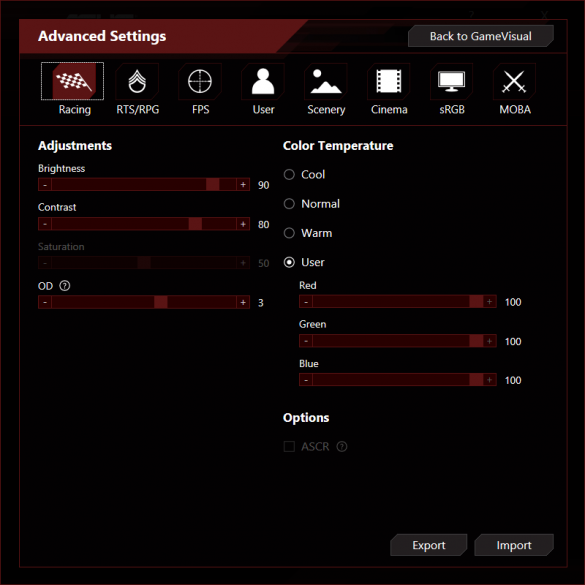Choose the Warm color temperature radio button
The width and height of the screenshot is (585, 585).
[x=289, y=233]
